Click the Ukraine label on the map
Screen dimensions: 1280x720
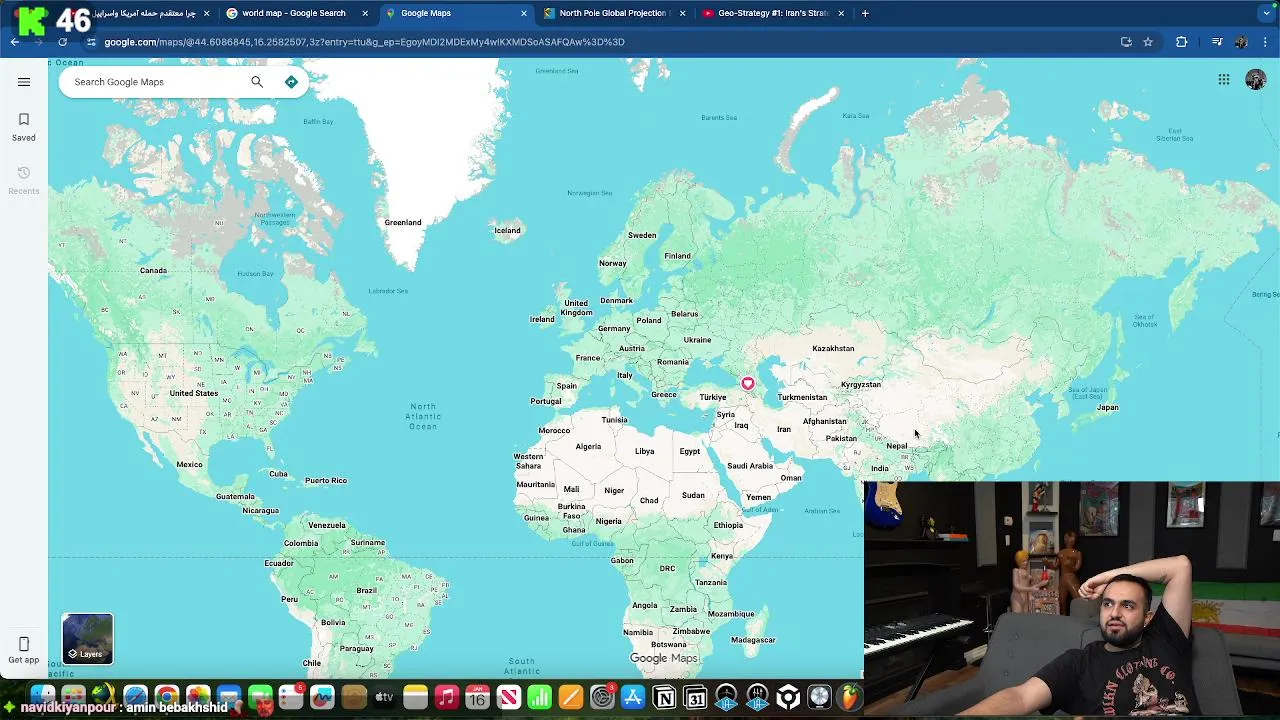point(697,339)
